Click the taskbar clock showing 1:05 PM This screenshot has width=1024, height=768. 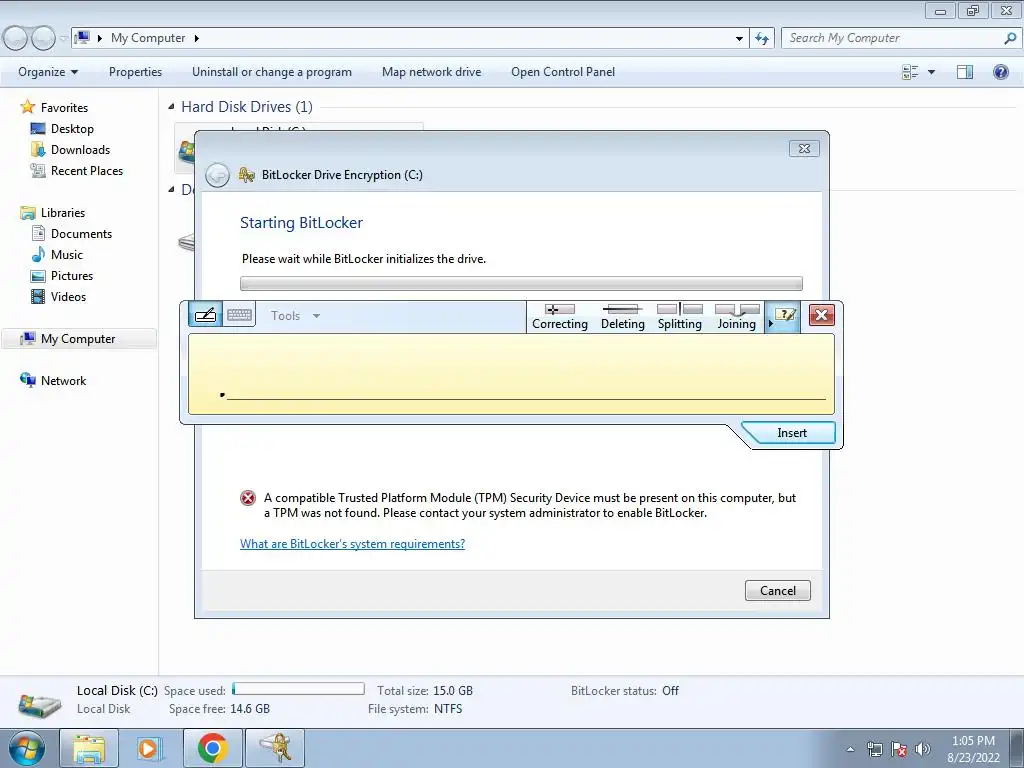pos(973,749)
